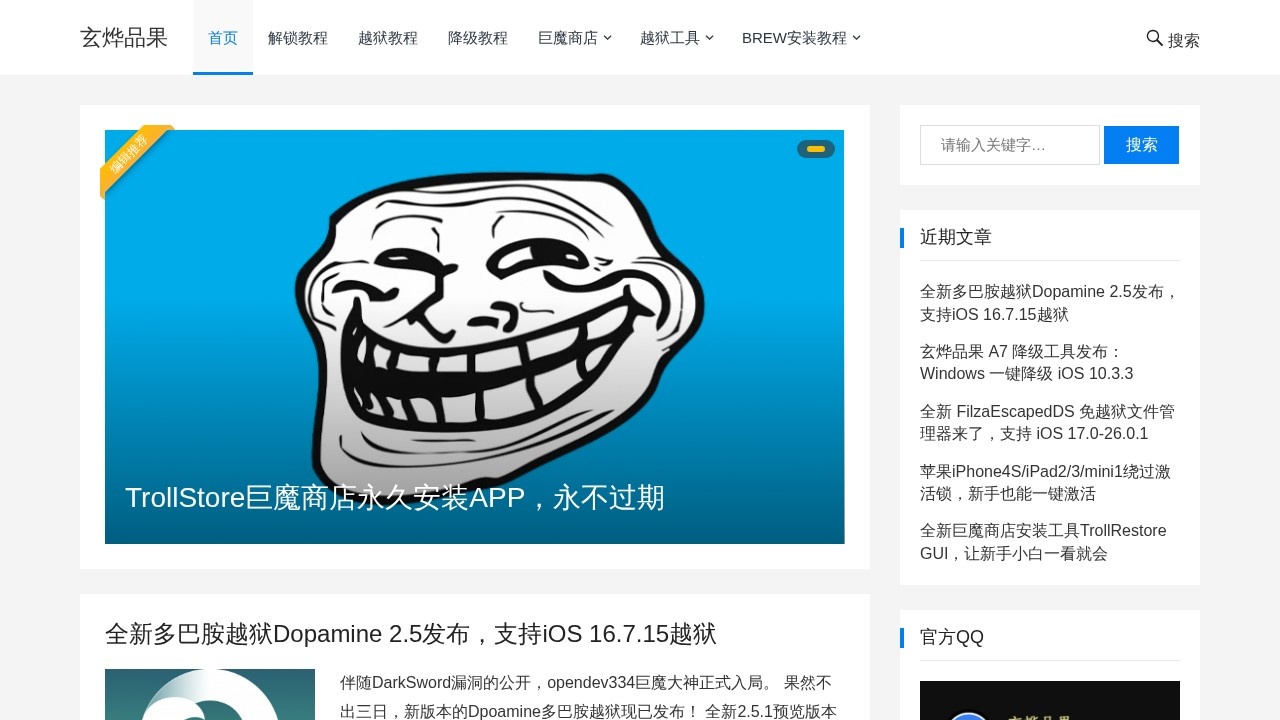Open recent post TrollRestore GUI 安装工具
The height and width of the screenshot is (720, 1280).
coord(1043,542)
